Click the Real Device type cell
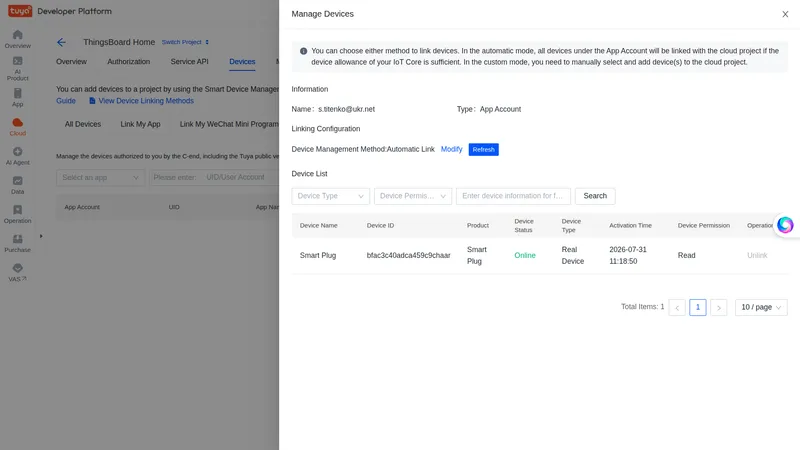 [572, 255]
